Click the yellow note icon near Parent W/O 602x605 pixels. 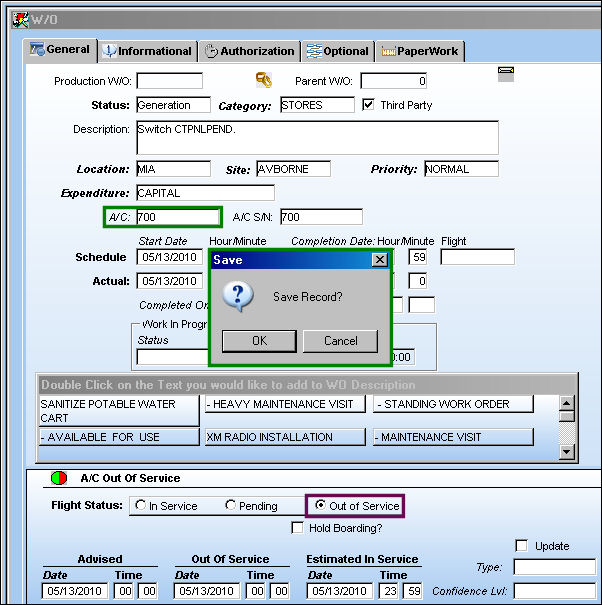506,74
